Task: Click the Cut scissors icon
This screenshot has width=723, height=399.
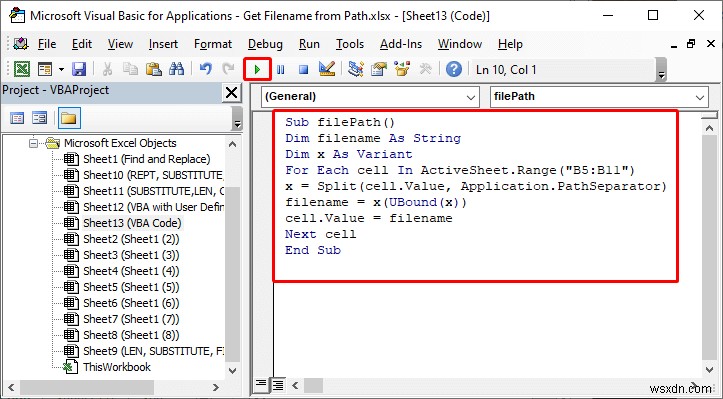Action: click(107, 70)
